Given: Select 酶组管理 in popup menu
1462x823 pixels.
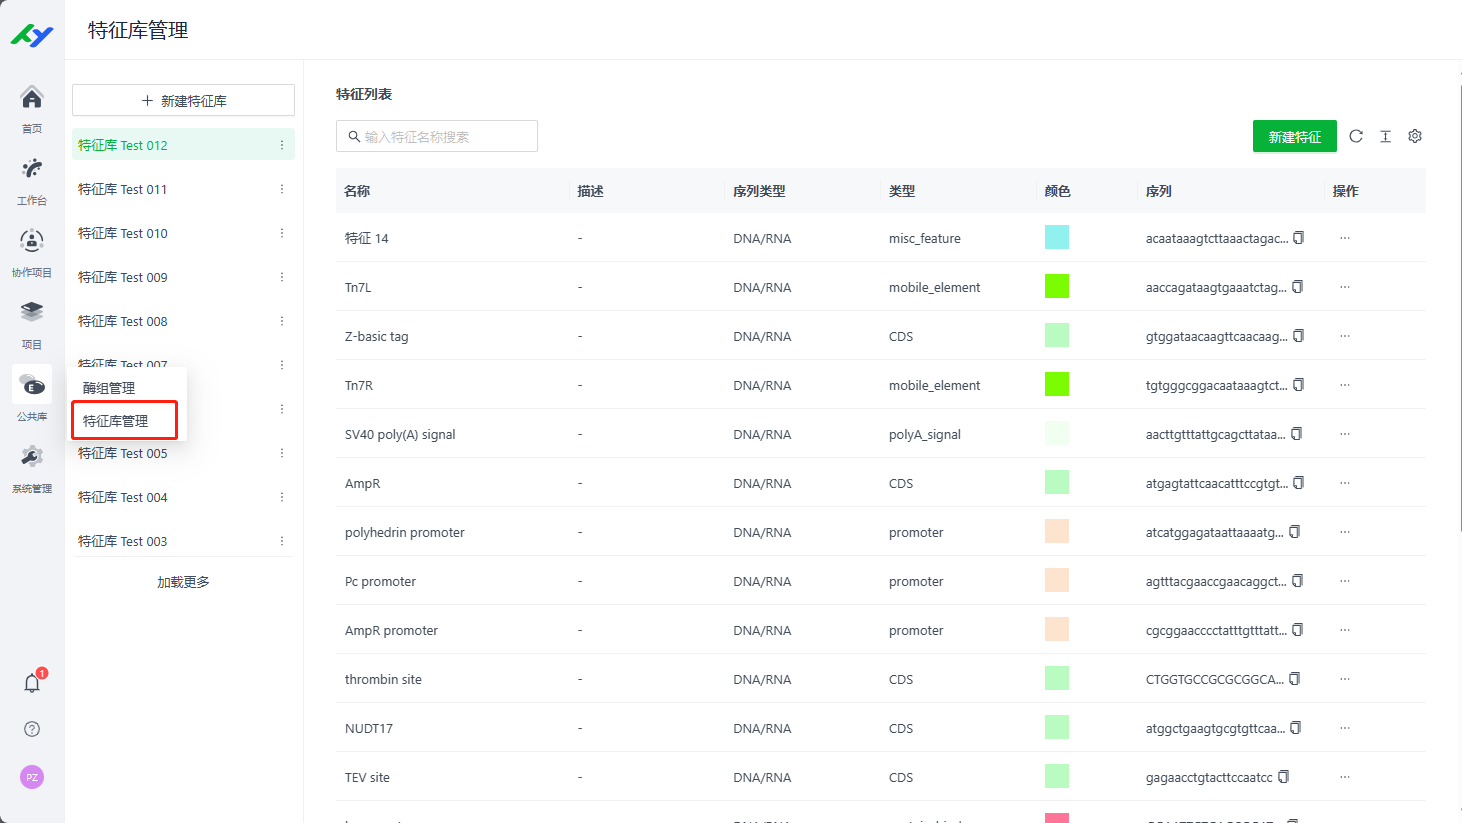Looking at the screenshot, I should [x=109, y=388].
